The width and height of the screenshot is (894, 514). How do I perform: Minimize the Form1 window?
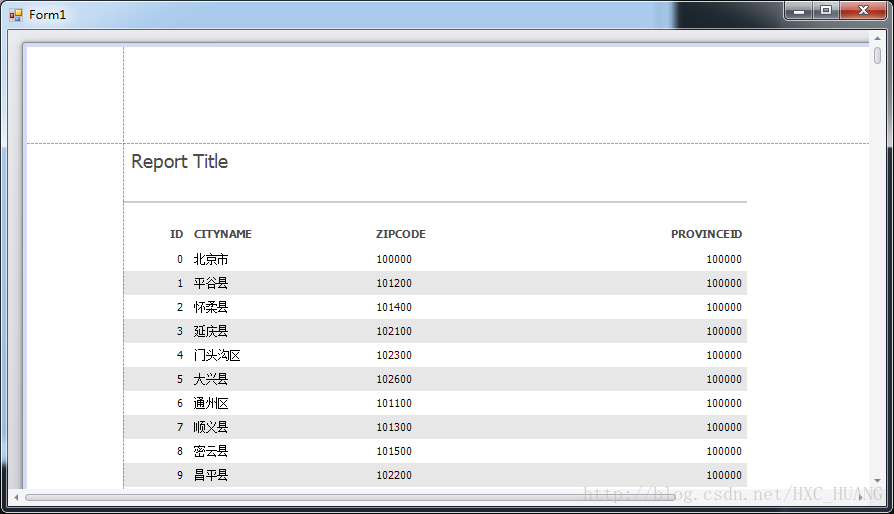tap(799, 11)
